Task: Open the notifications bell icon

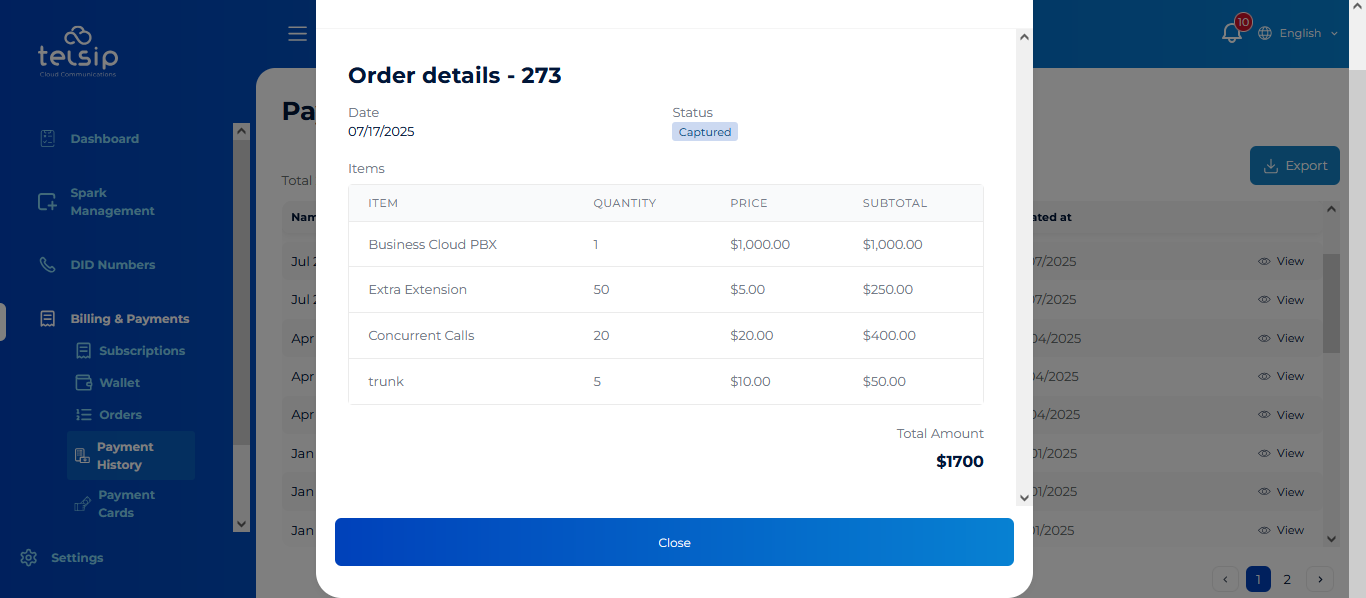Action: coord(1232,33)
